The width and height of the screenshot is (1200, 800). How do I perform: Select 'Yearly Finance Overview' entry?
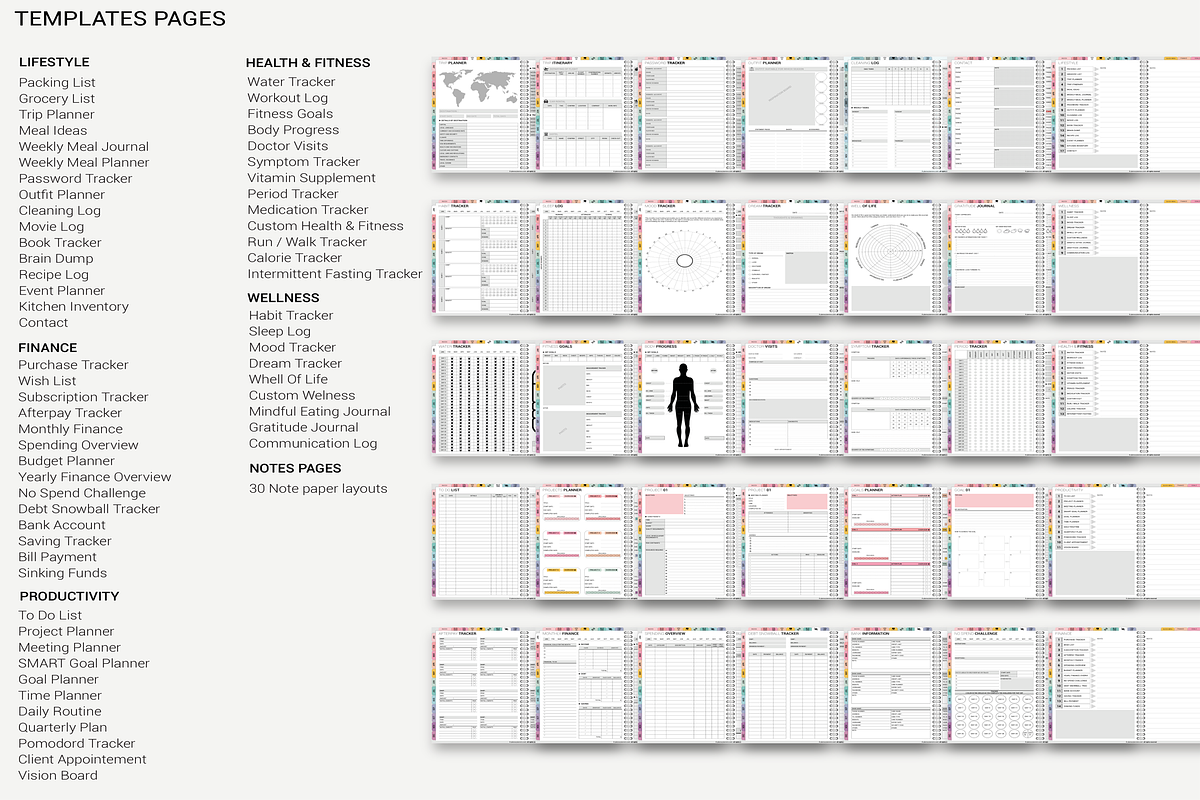(x=95, y=477)
